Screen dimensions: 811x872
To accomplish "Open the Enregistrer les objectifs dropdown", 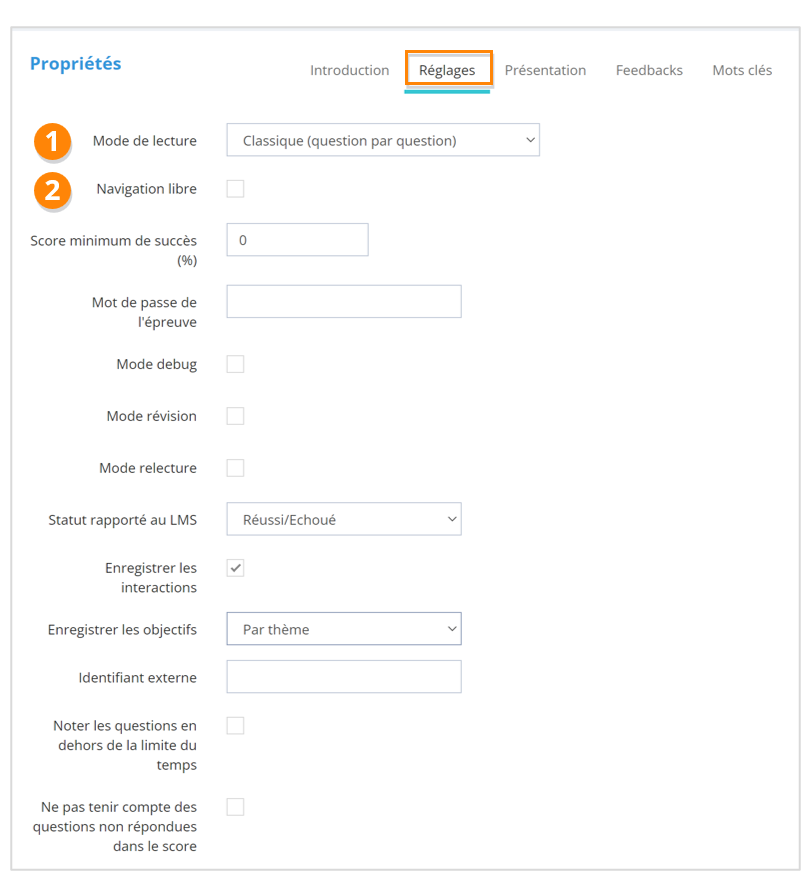I will point(344,629).
